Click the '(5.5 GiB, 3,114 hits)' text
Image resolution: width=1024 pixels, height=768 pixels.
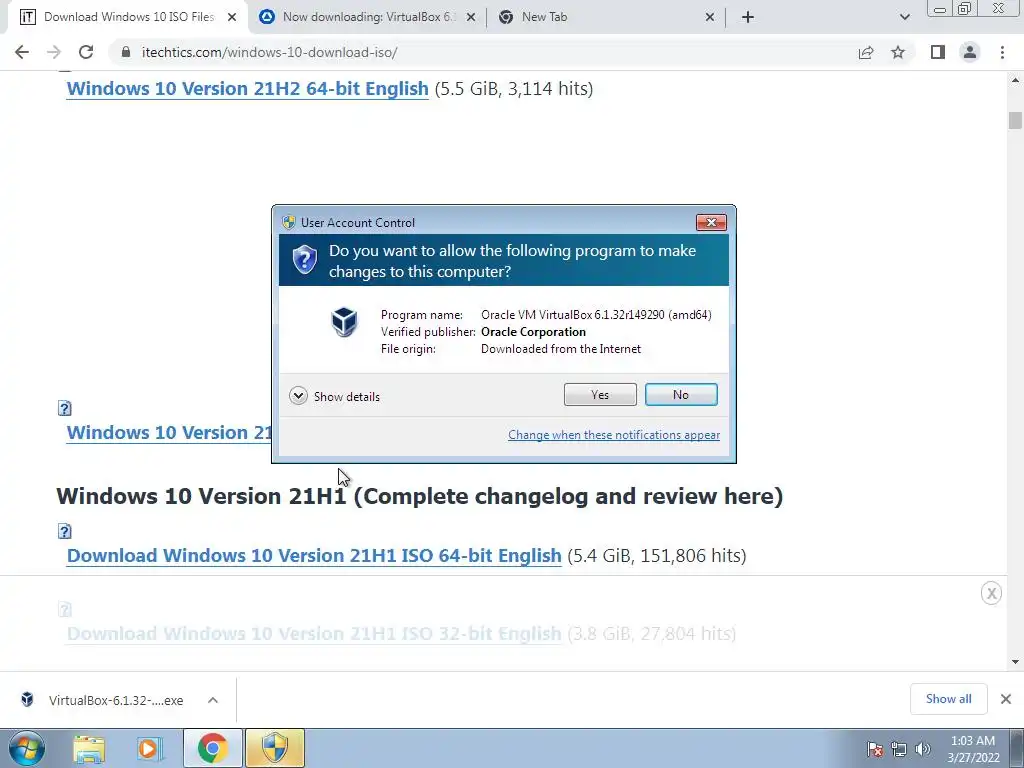pyautogui.click(x=514, y=88)
